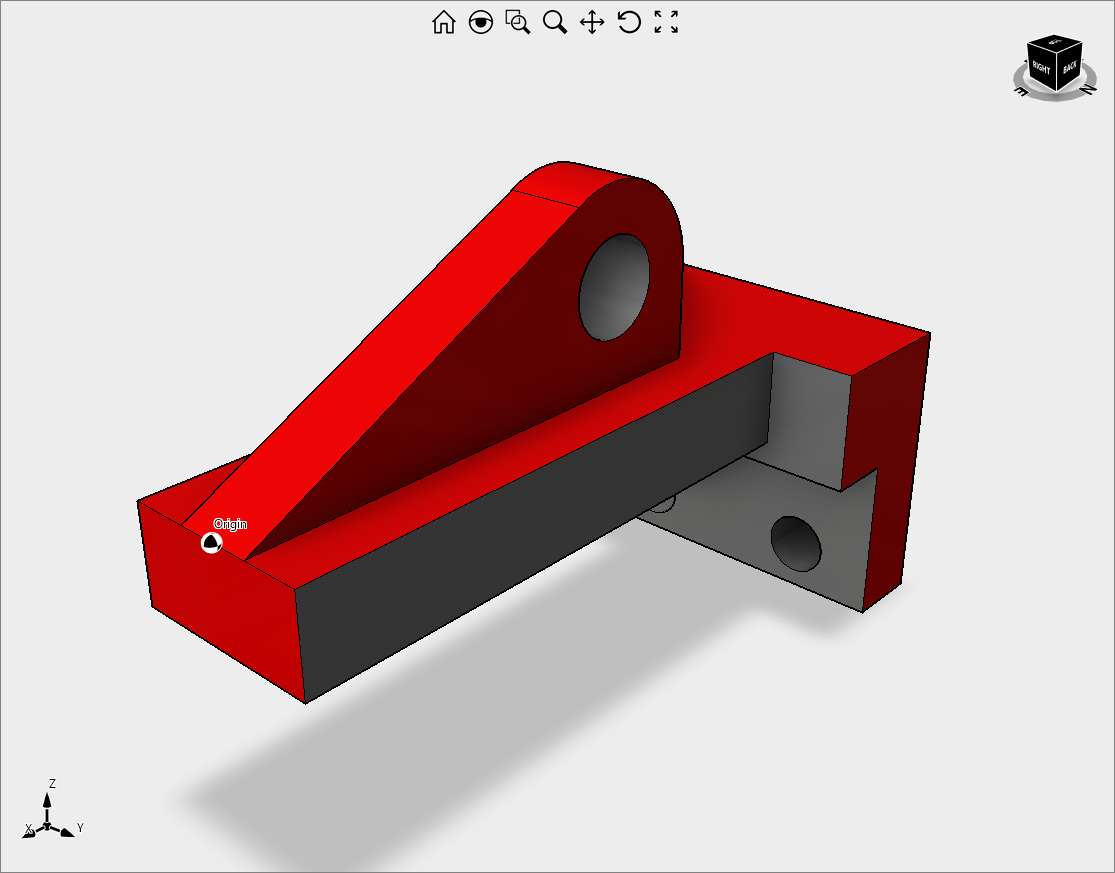Click the Home view icon

point(443,22)
